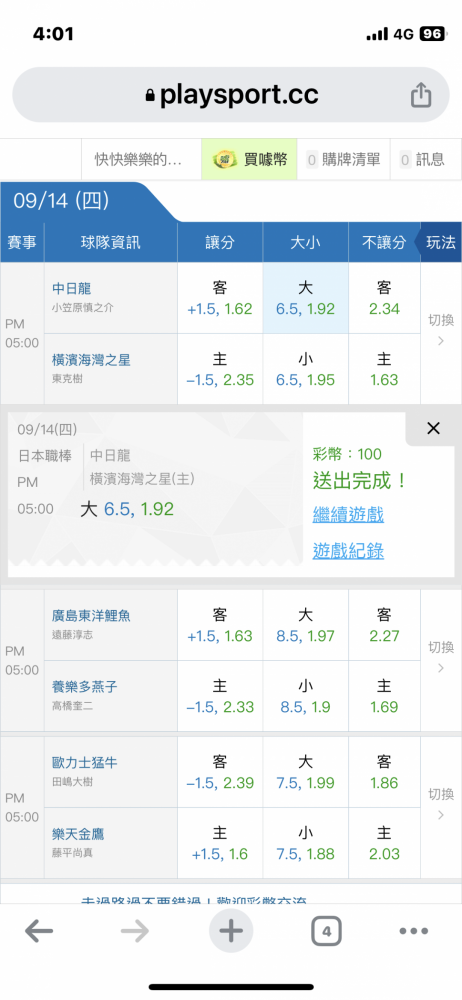Open 遊戲紀錄 link
This screenshot has height=1000, width=462.
(348, 550)
